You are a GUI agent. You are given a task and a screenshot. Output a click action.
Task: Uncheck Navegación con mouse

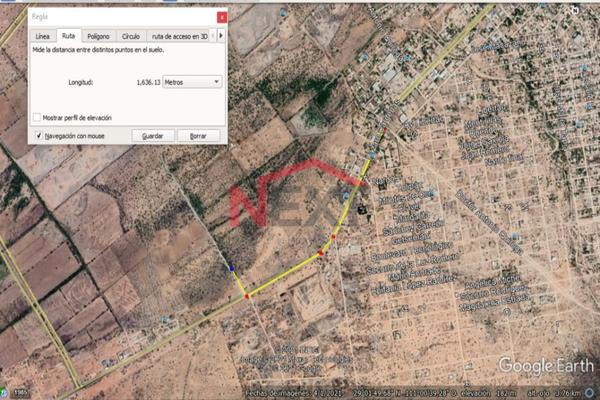[x=37, y=135]
